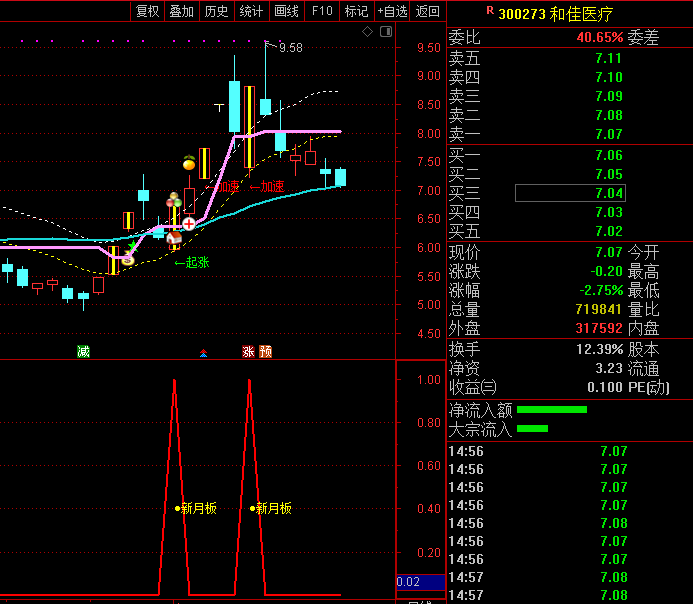Select the 画线 drawing tools

pos(286,11)
